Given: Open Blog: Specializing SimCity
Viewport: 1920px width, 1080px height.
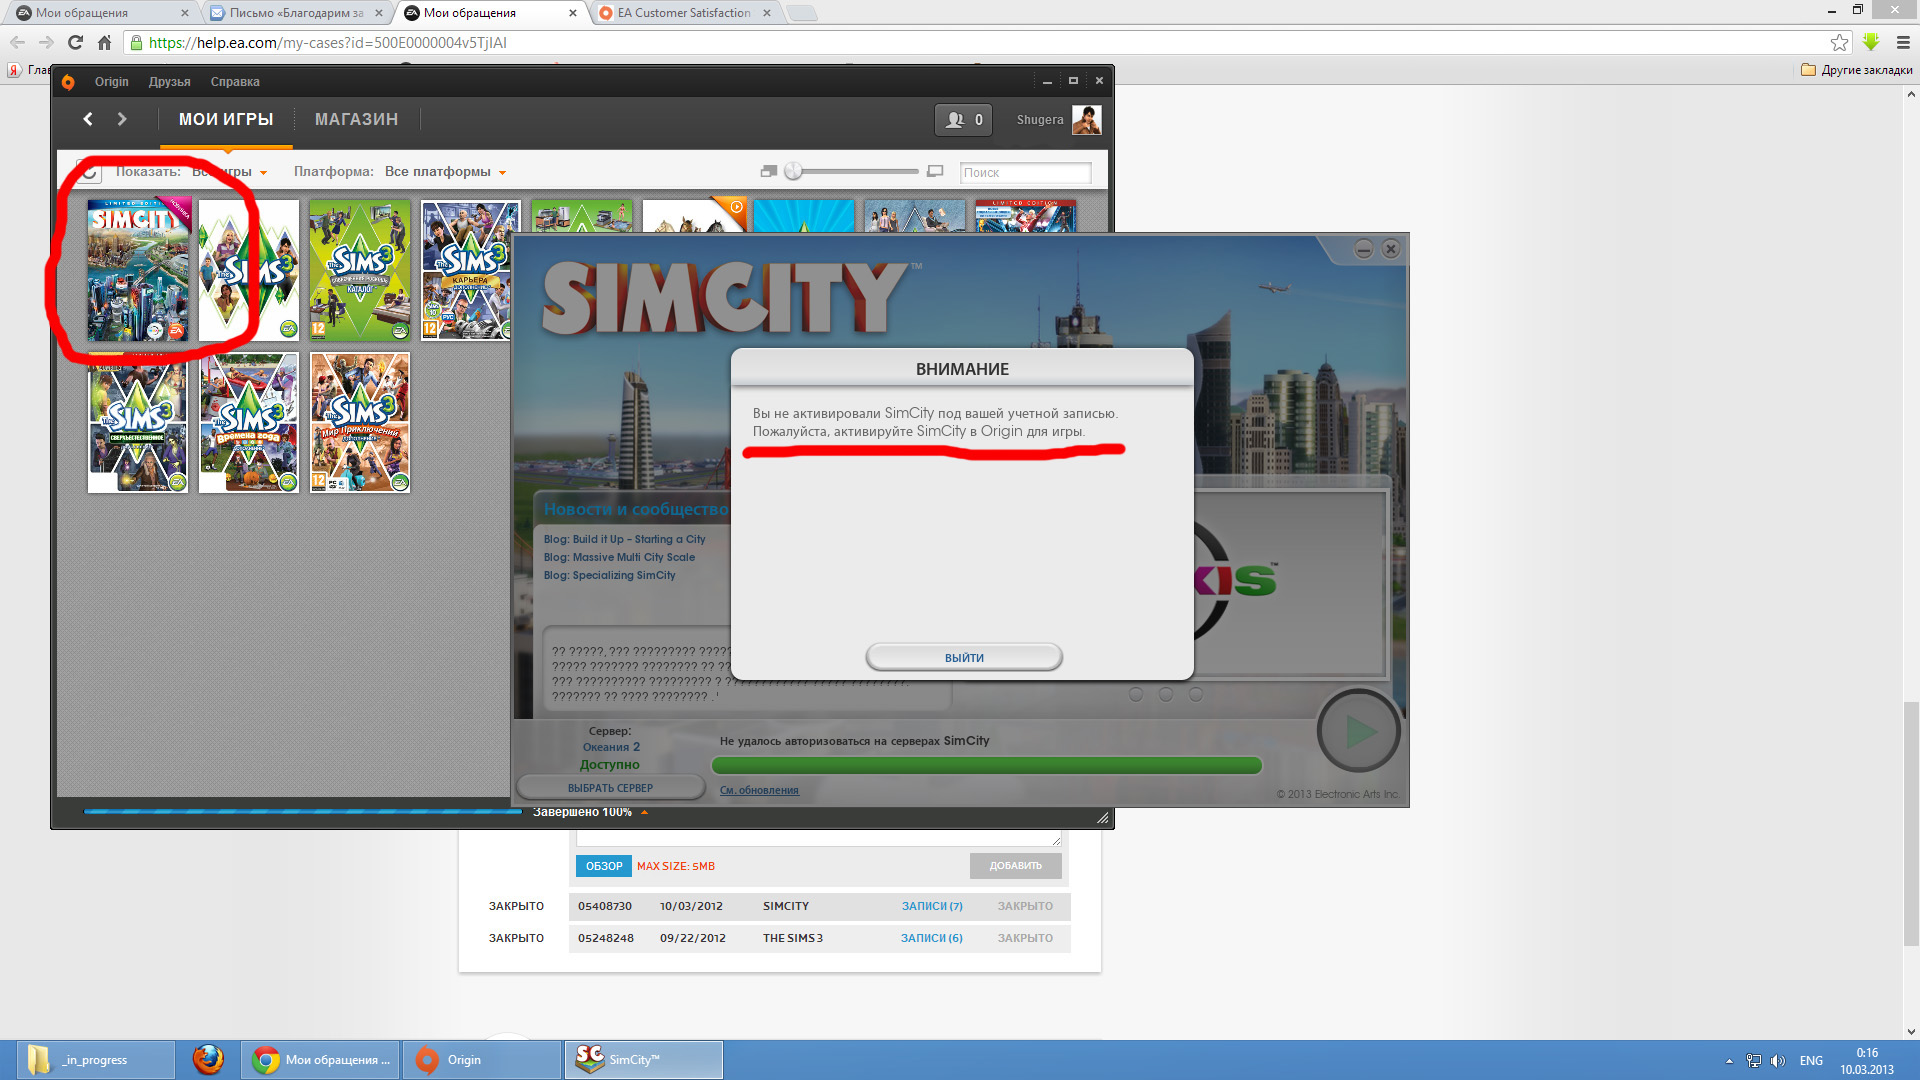Looking at the screenshot, I should click(x=609, y=575).
